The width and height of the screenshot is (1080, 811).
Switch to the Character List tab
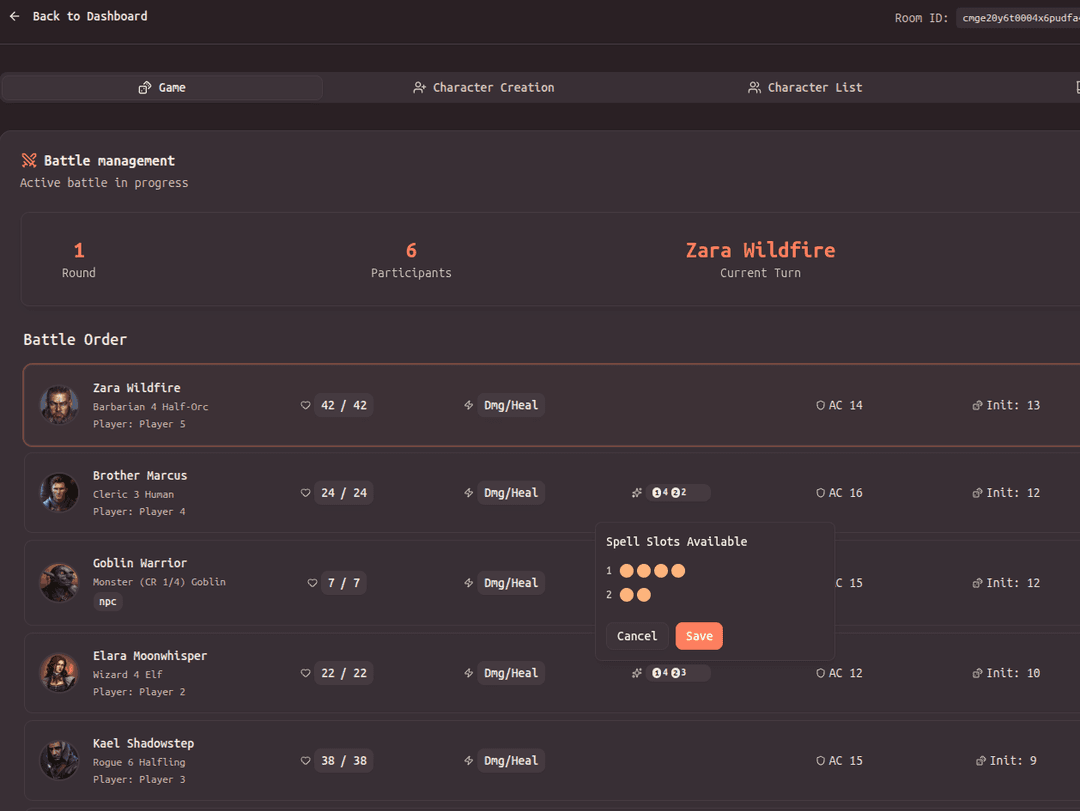pos(805,87)
